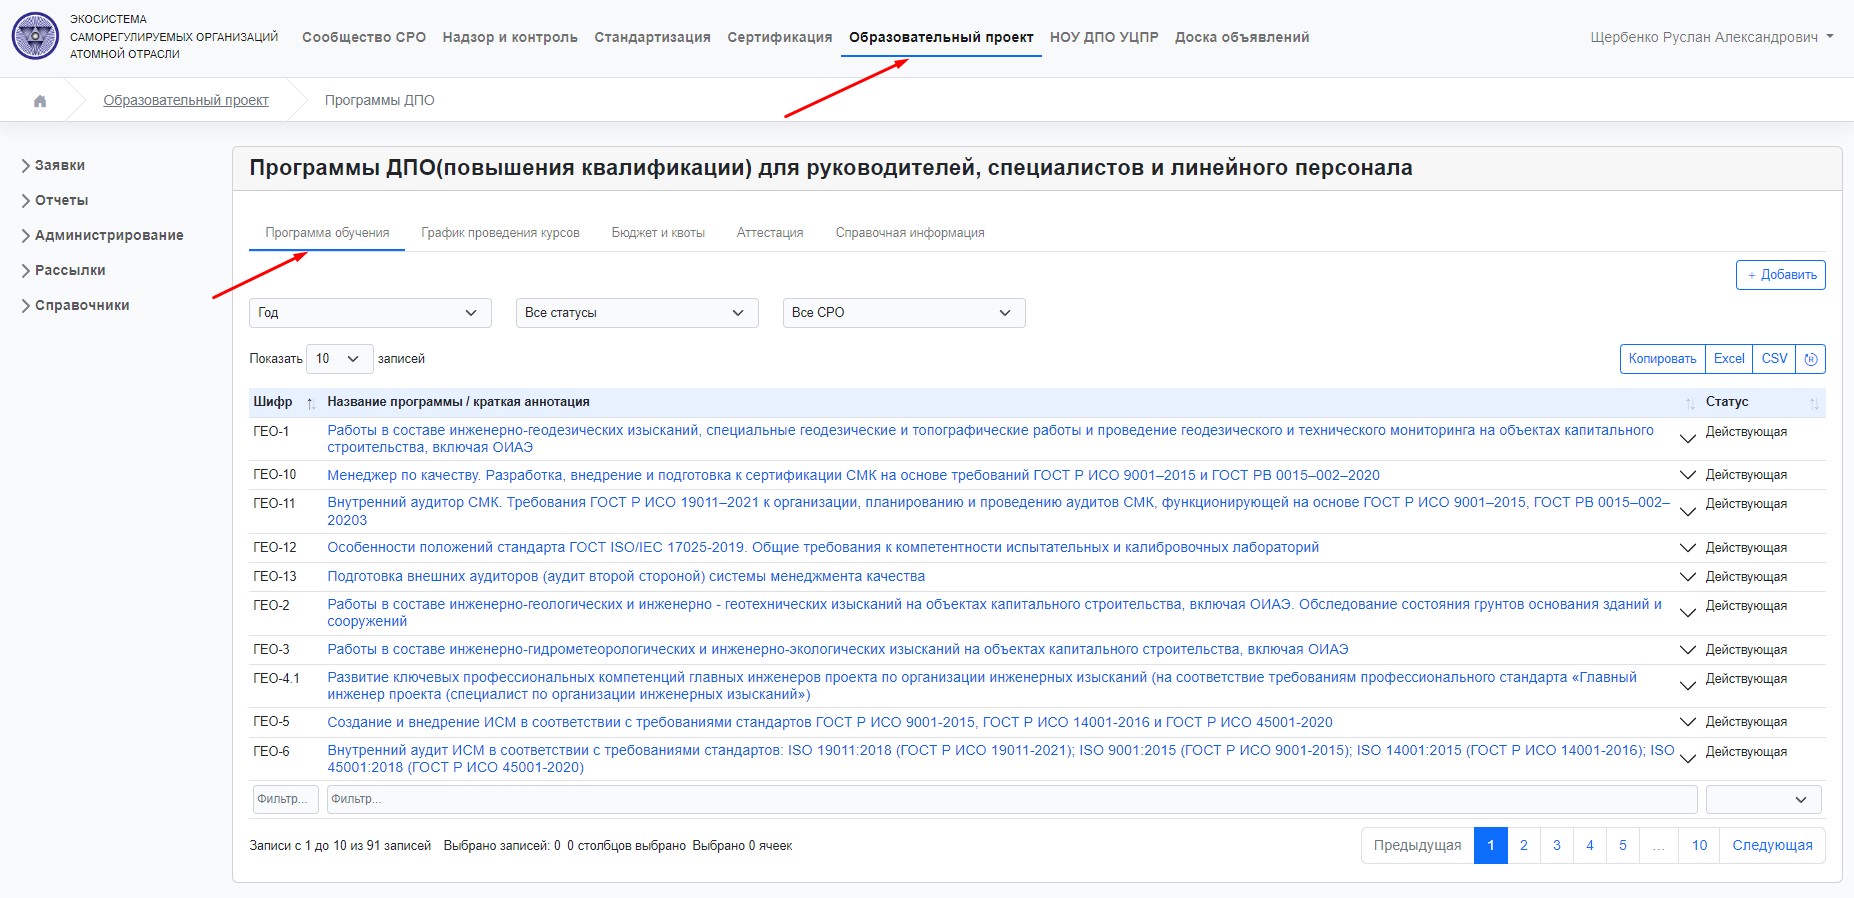This screenshot has width=1854, height=898.
Task: Open user menu Щербенко Руслан Александрович
Action: (1711, 37)
